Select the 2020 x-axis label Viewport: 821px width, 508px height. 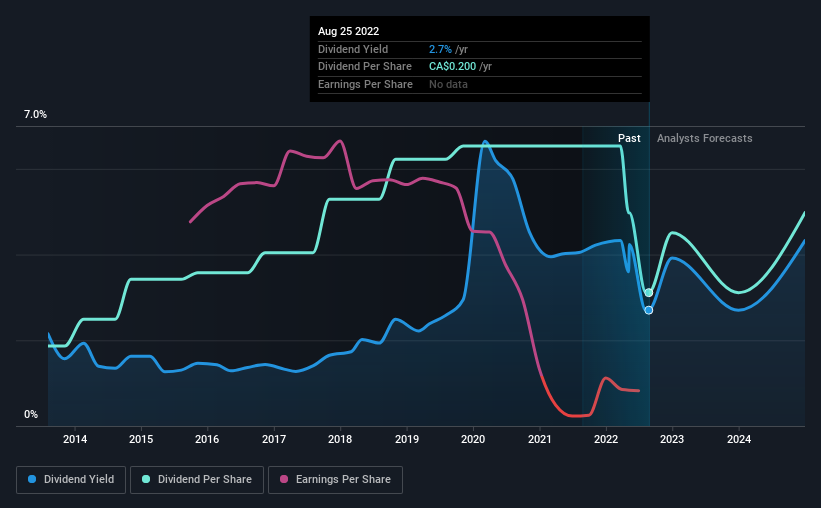[x=473, y=439]
